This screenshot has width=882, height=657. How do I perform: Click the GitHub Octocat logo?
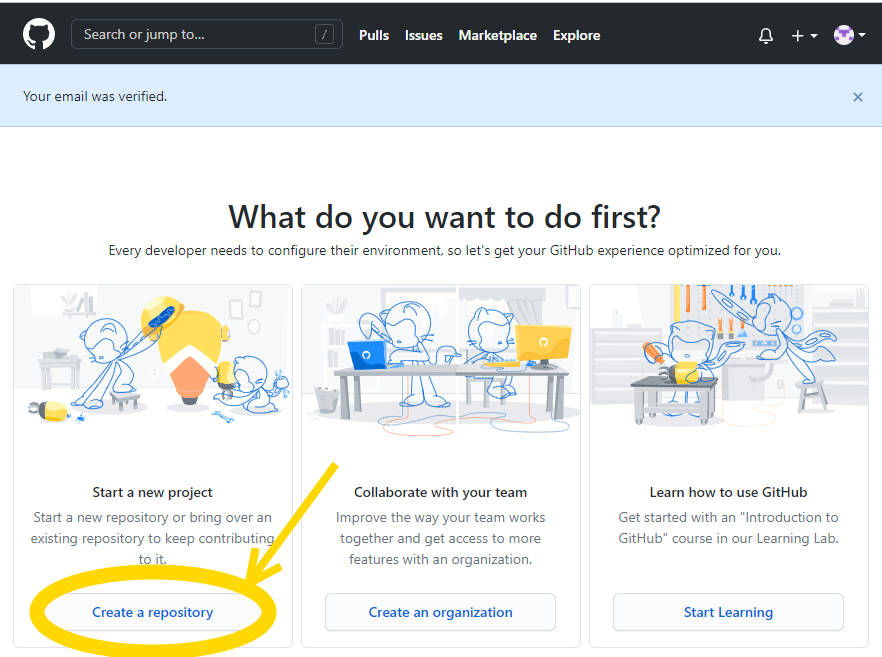39,35
